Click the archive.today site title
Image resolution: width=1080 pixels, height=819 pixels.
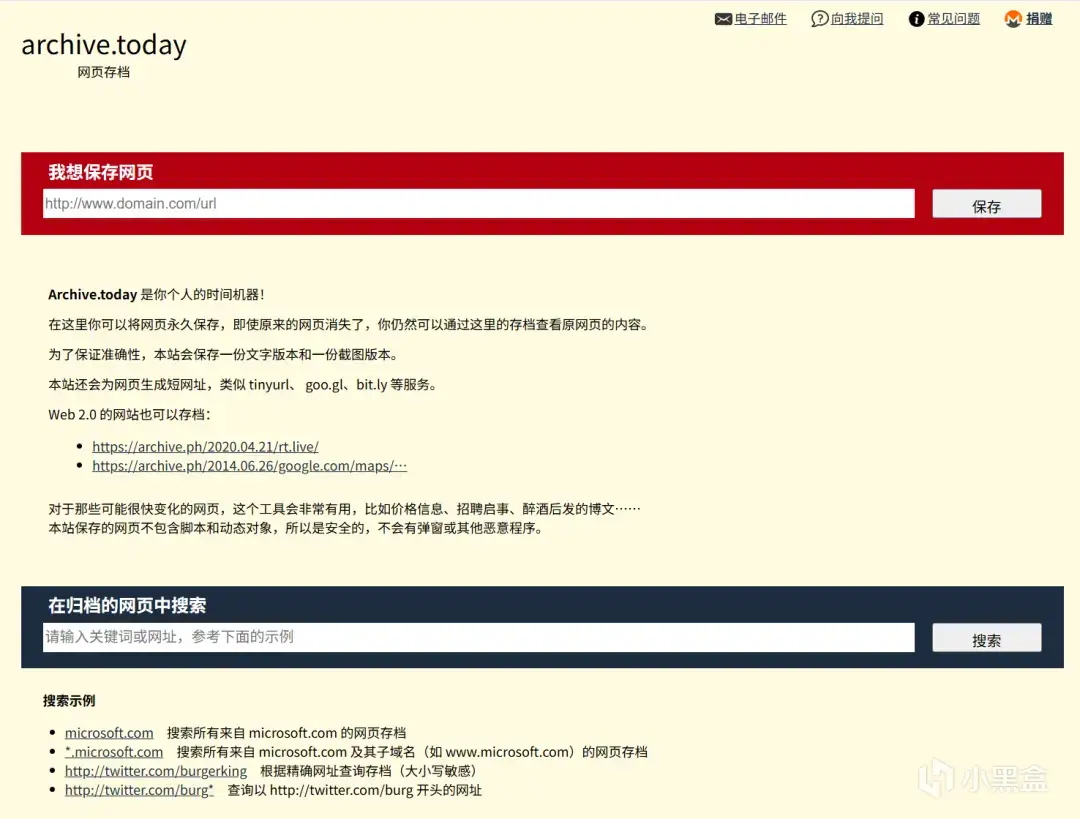point(104,45)
